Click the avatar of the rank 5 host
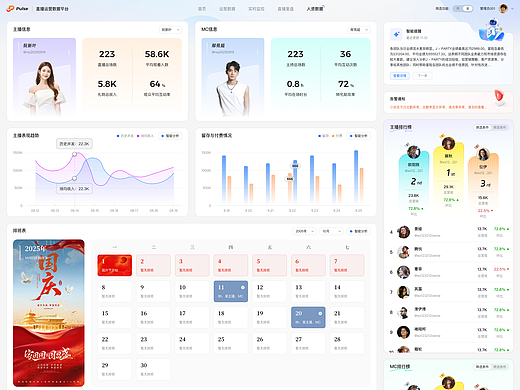The image size is (520, 390). tap(404, 252)
